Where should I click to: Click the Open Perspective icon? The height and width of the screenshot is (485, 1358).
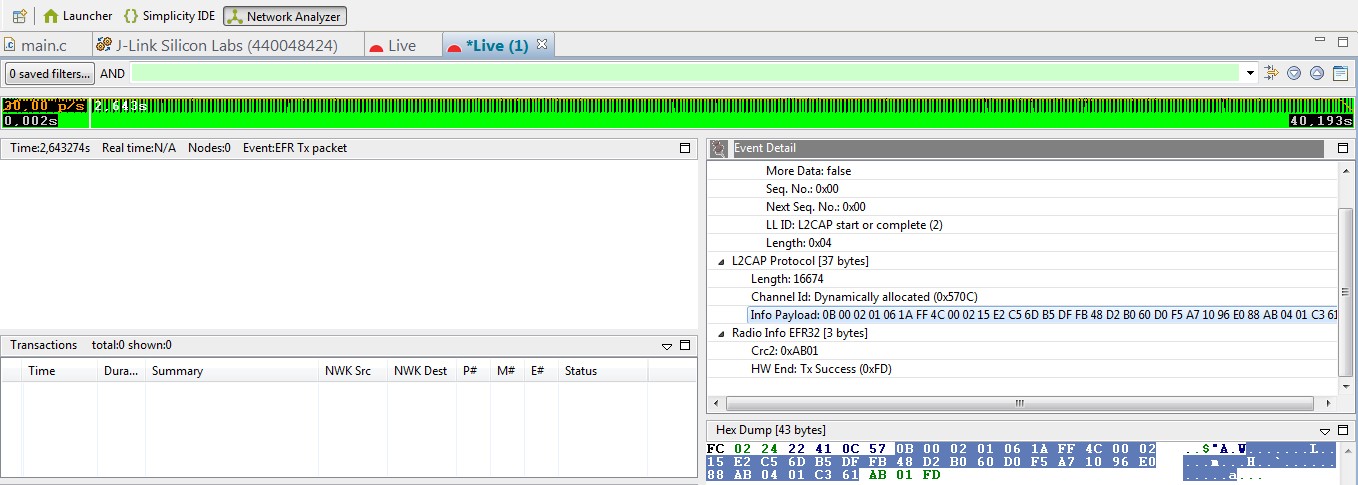(19, 16)
